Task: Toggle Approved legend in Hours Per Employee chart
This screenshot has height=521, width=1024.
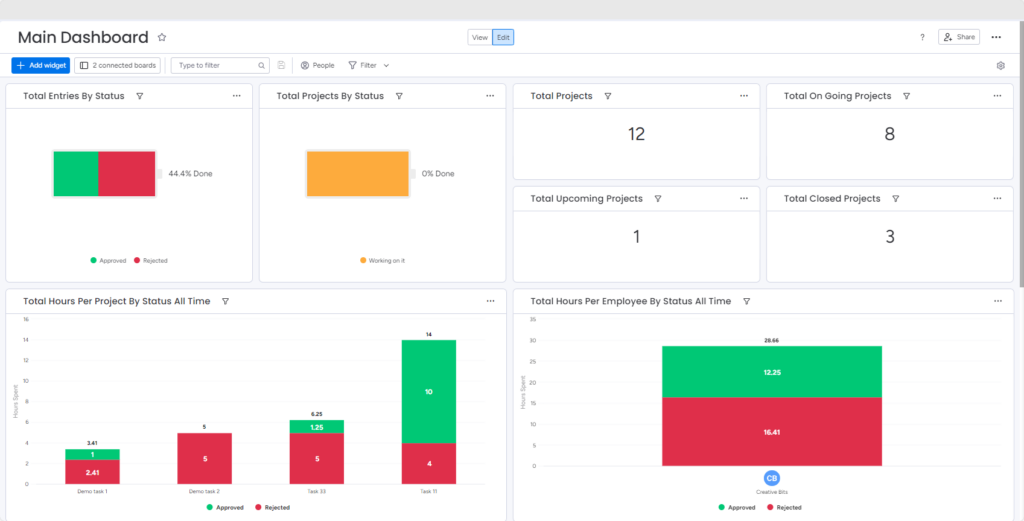Action: 737,507
